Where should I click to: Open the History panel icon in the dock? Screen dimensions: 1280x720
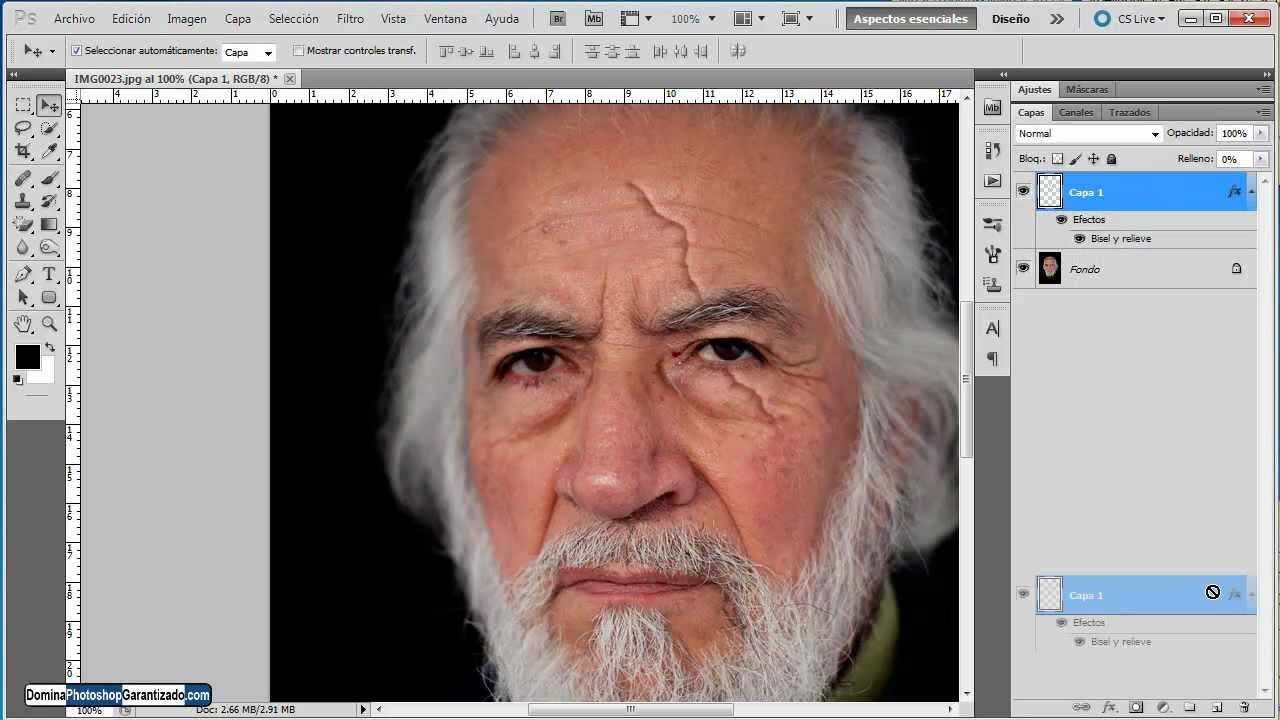[992, 149]
